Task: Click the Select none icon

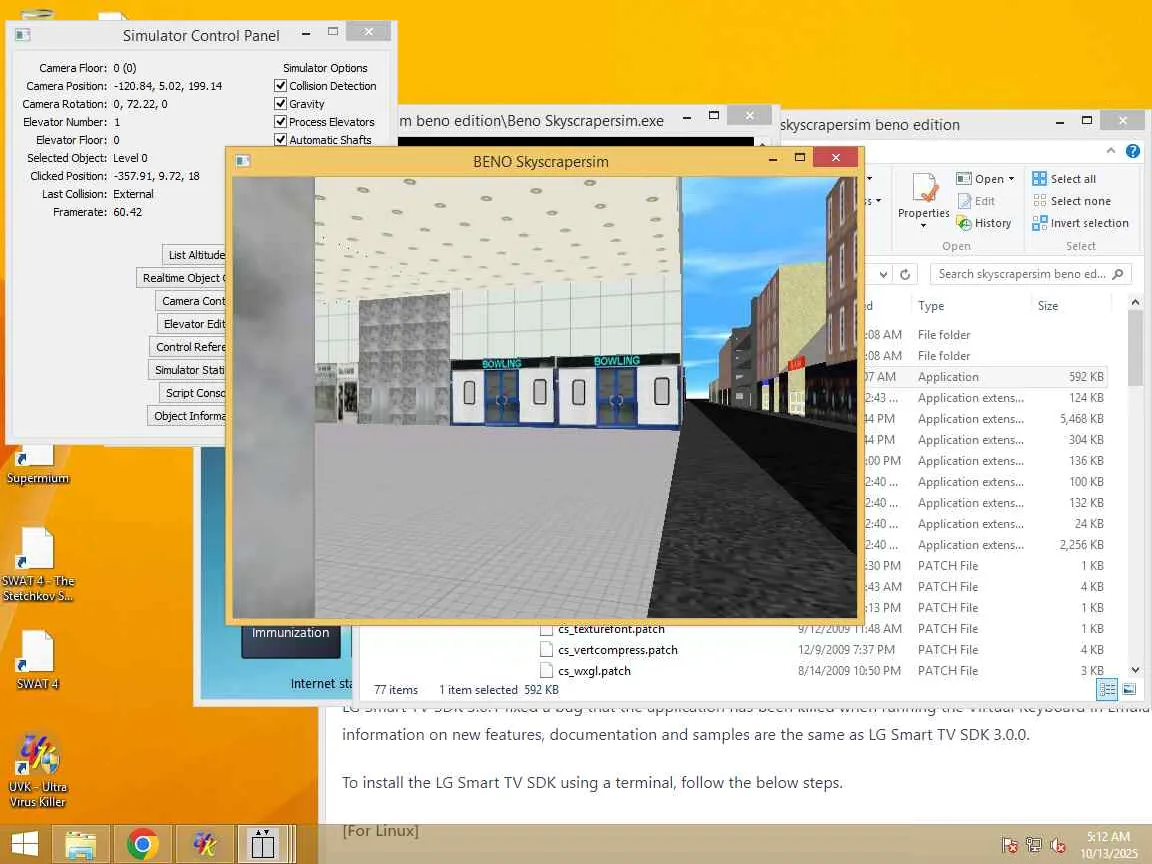Action: point(1039,201)
